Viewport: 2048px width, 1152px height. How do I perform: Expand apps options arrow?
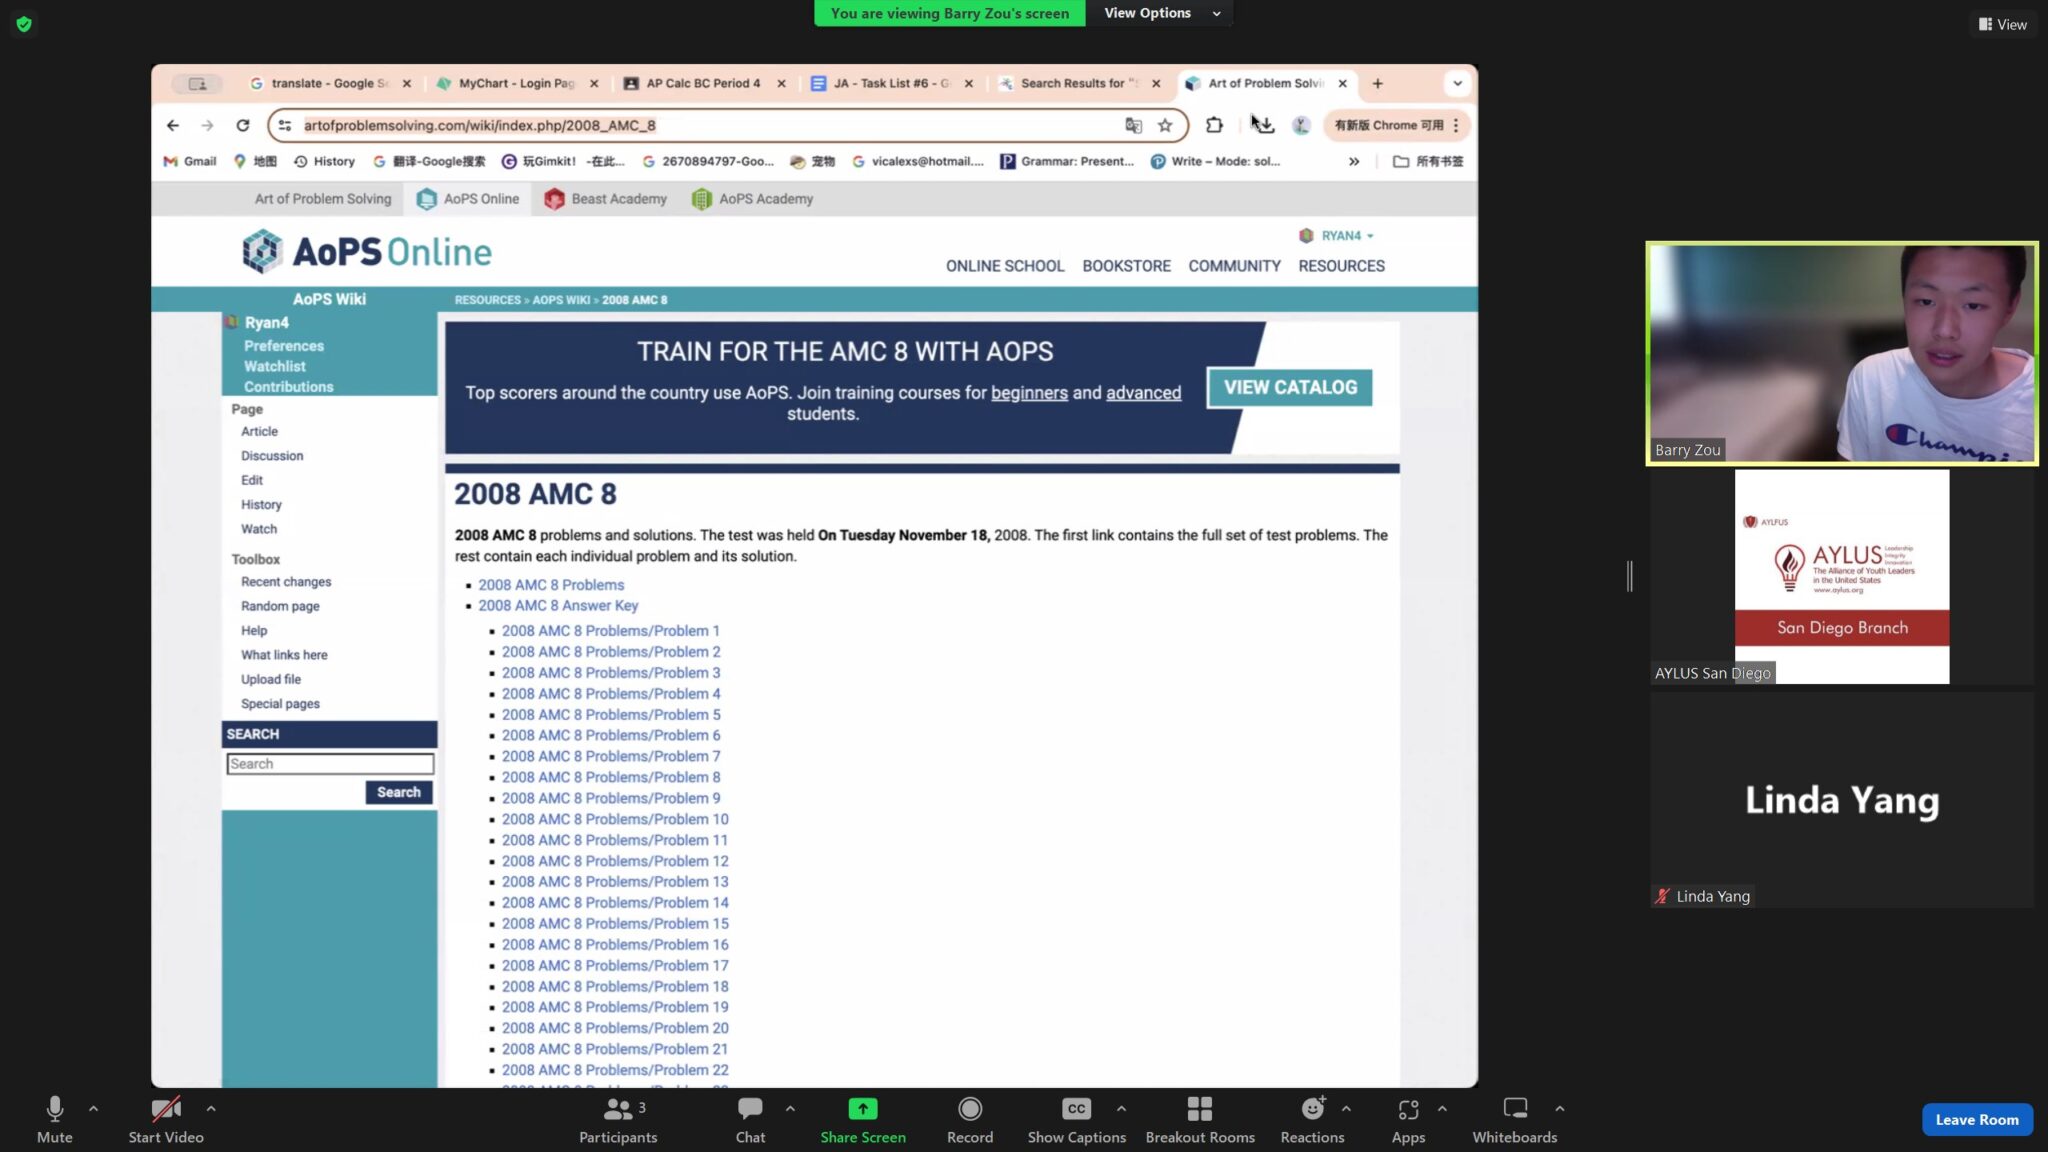(1442, 1108)
